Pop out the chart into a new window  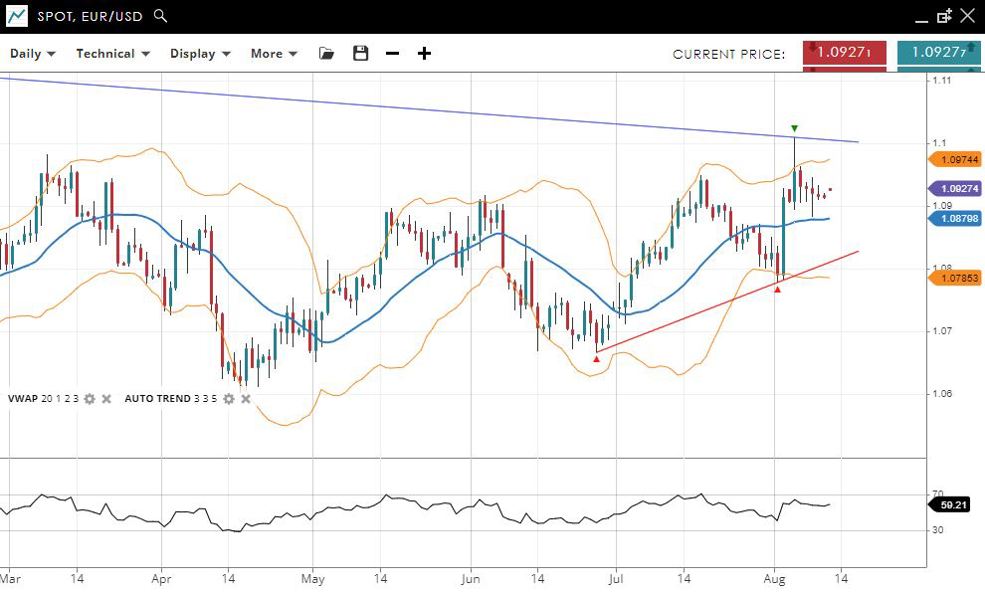click(x=944, y=16)
